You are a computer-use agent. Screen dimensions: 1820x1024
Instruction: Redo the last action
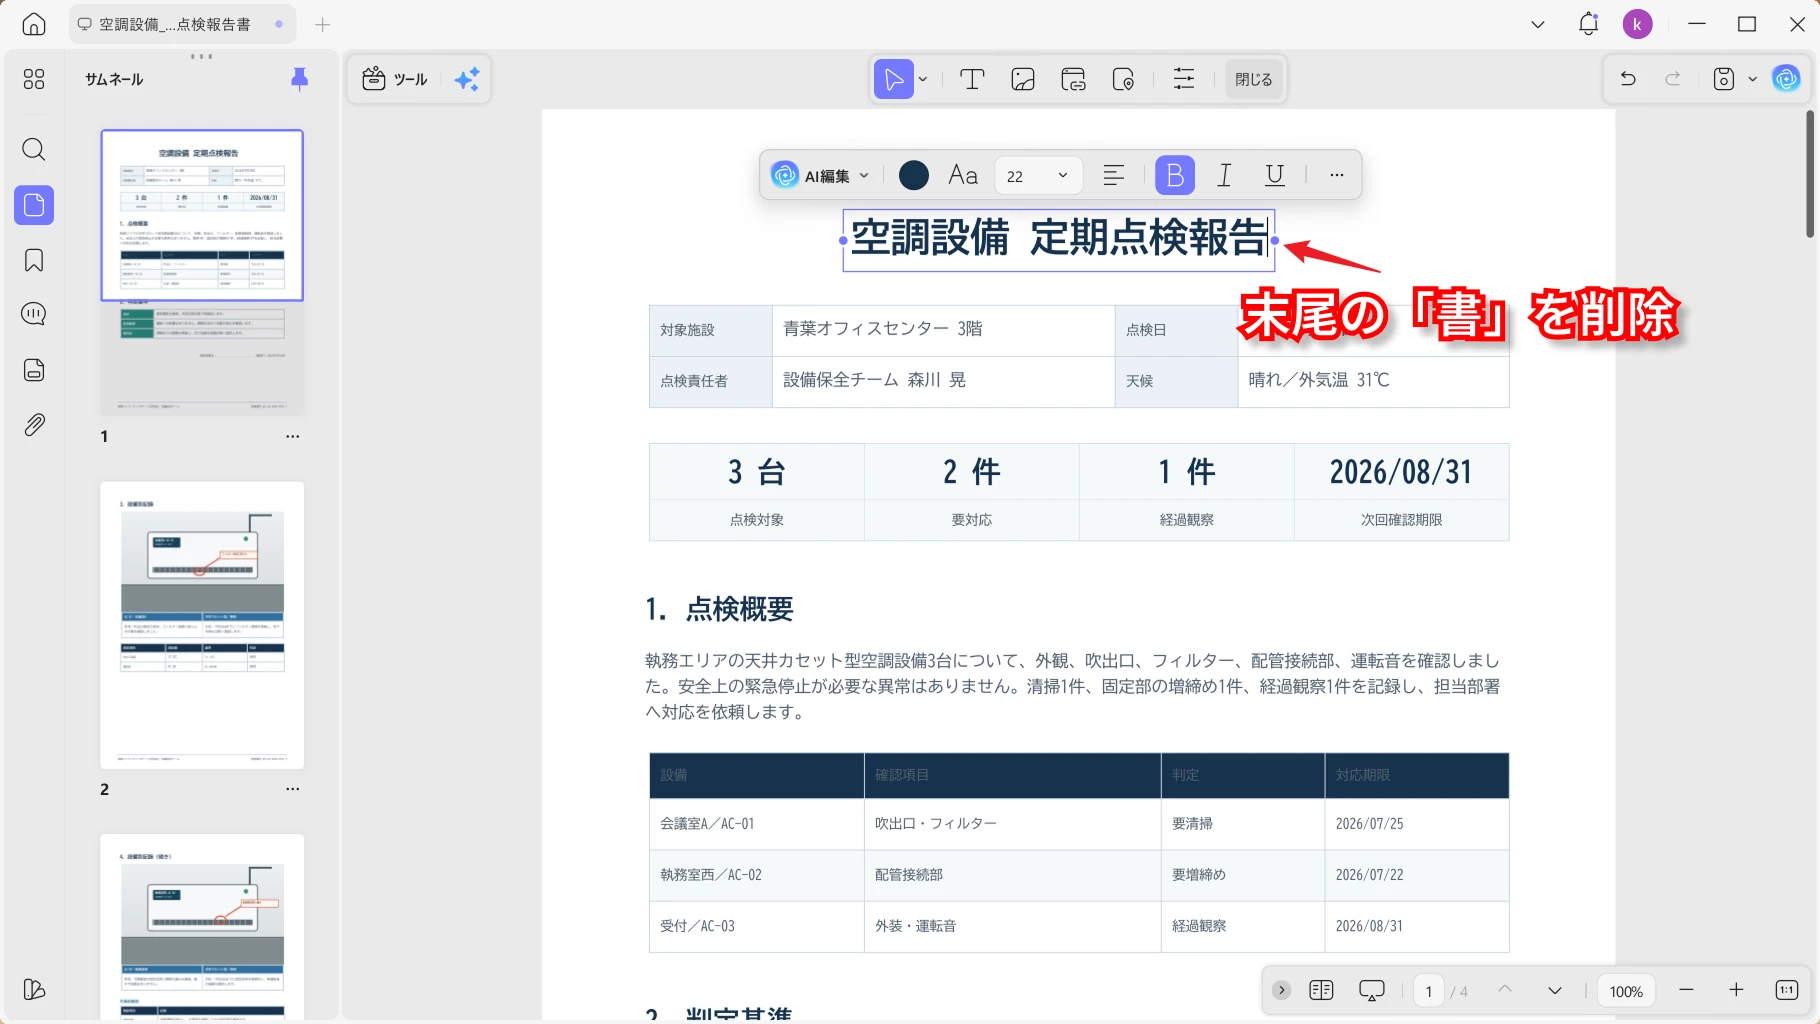click(x=1673, y=79)
